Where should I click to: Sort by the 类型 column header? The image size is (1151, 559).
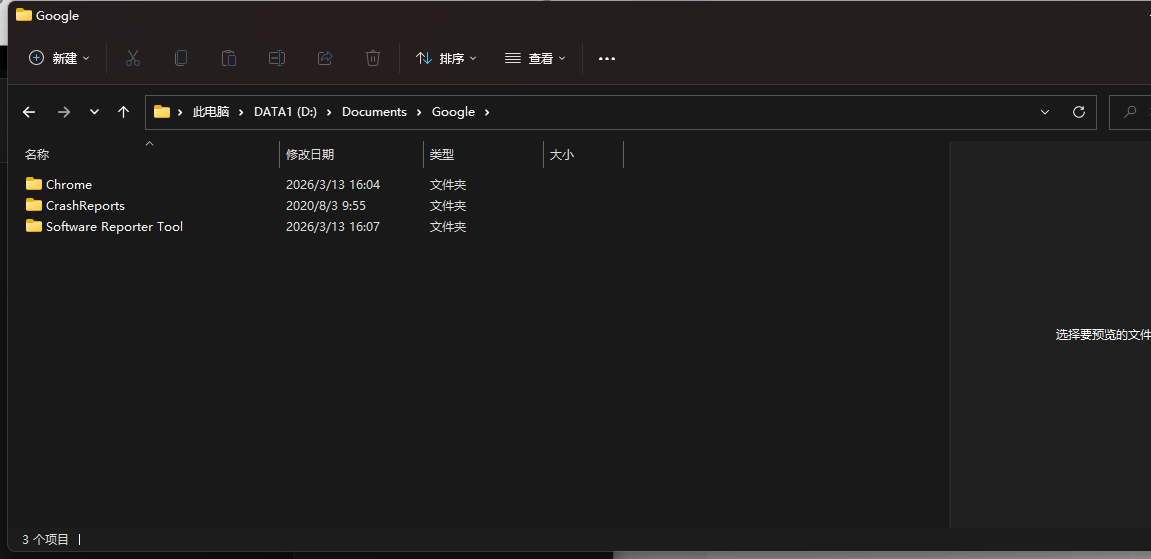[x=442, y=155]
